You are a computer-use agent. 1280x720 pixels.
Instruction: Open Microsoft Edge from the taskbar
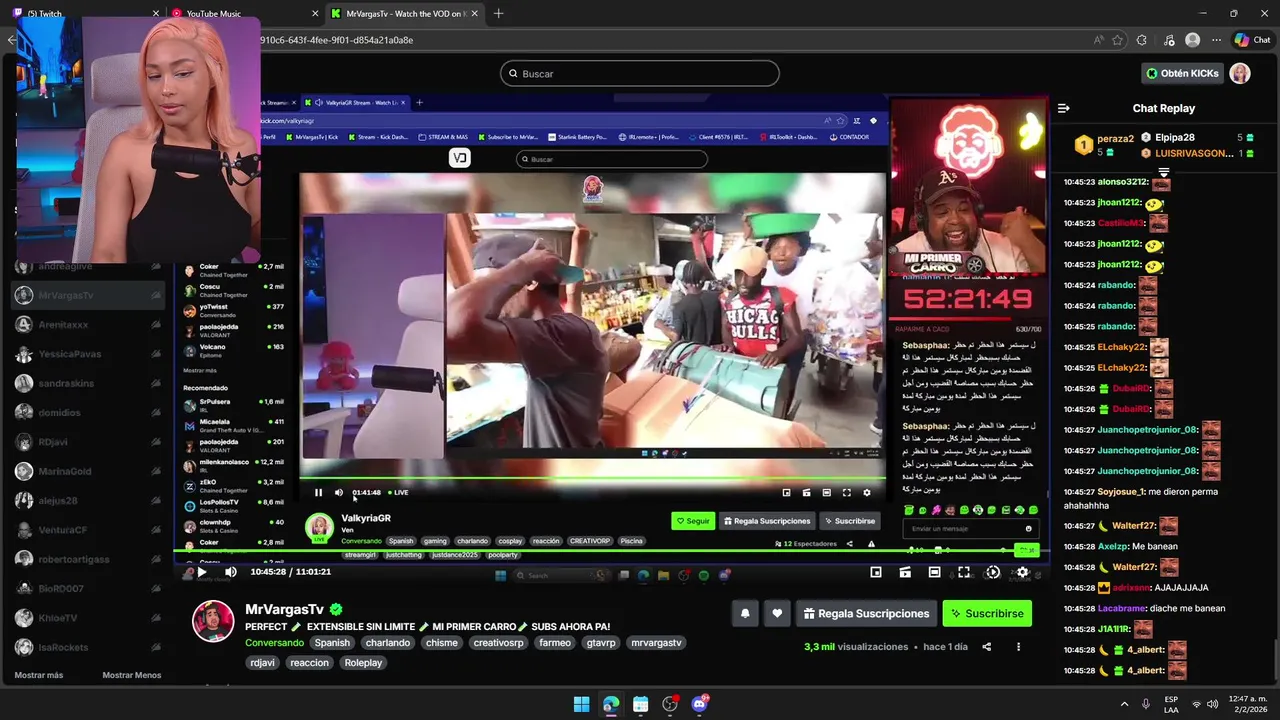[611, 704]
